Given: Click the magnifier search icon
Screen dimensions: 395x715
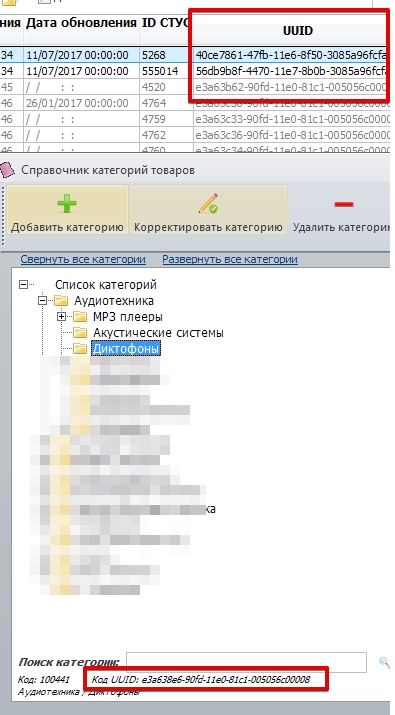Looking at the screenshot, I should coord(384,662).
